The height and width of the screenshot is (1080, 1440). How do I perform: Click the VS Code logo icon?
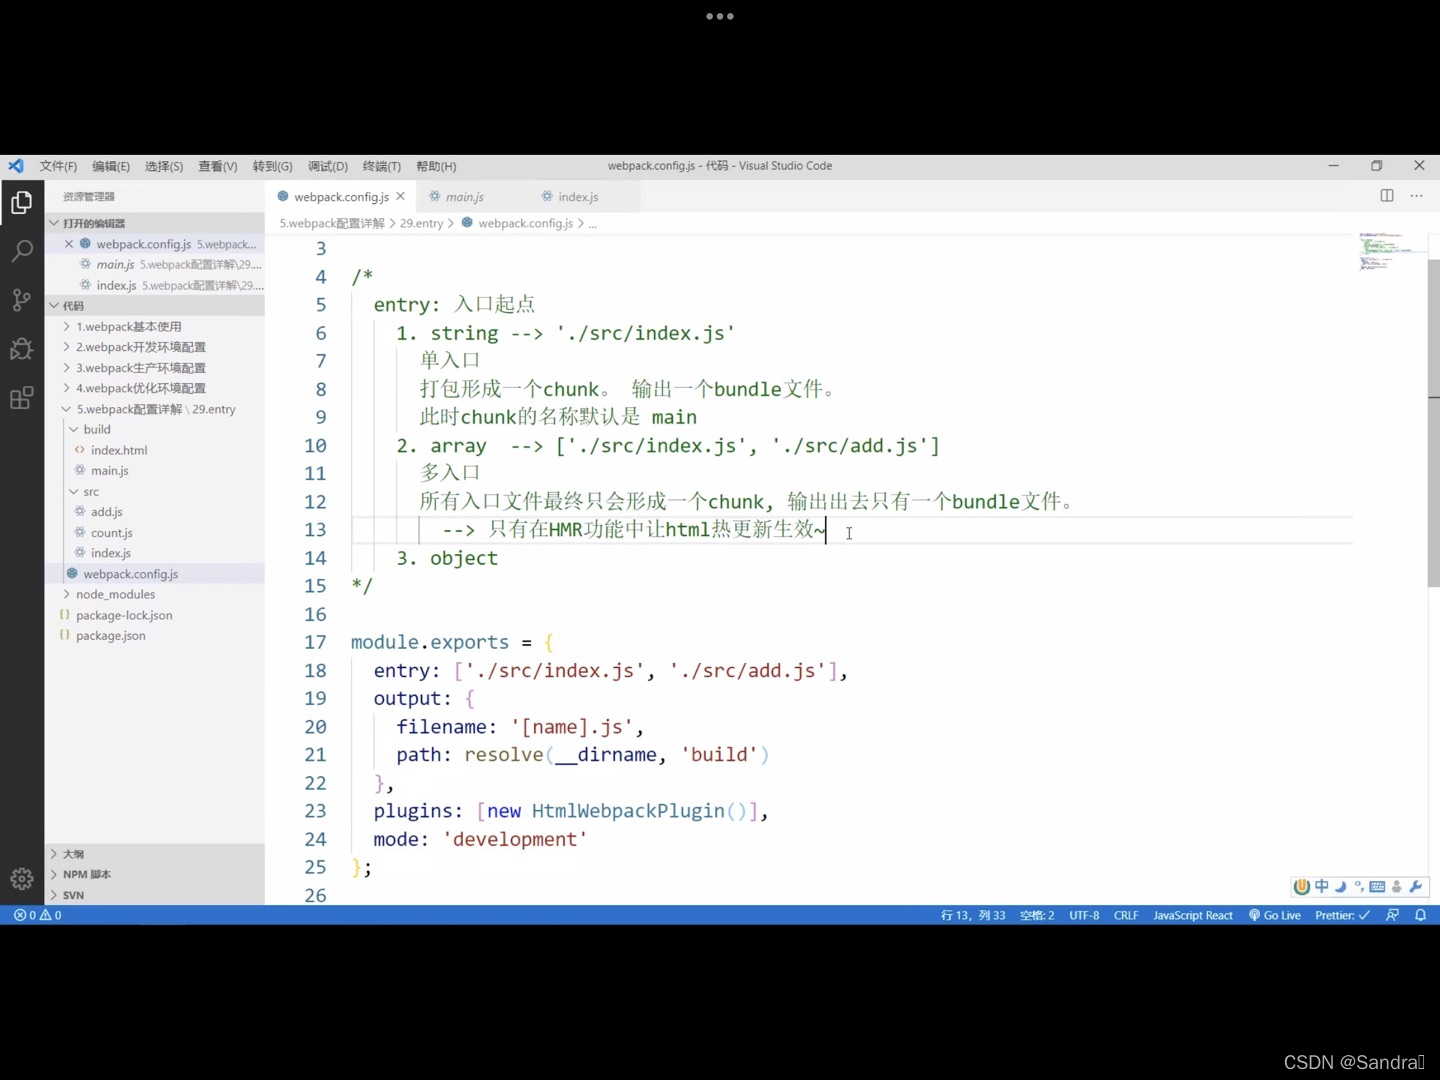point(16,166)
